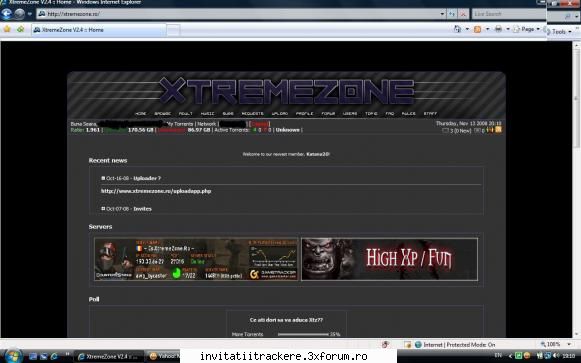Open the Tools menu in command bar

(559, 32)
